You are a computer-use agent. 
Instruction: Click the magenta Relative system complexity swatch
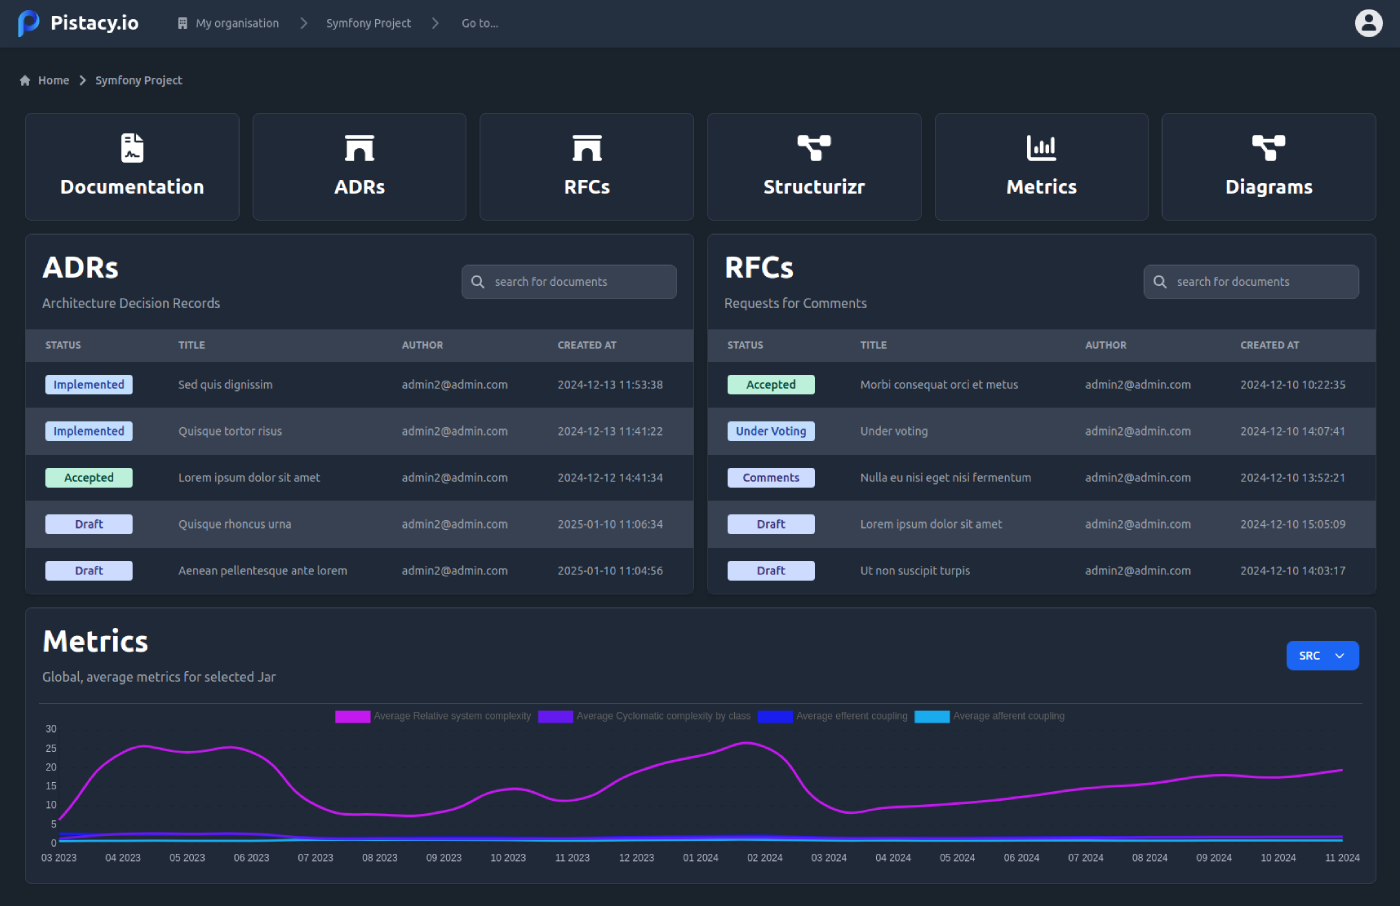[352, 716]
